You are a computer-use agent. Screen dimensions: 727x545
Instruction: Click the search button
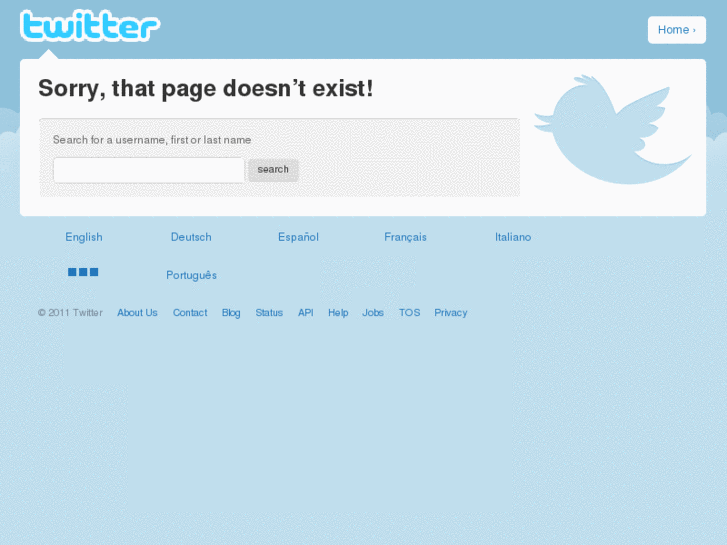pos(273,170)
